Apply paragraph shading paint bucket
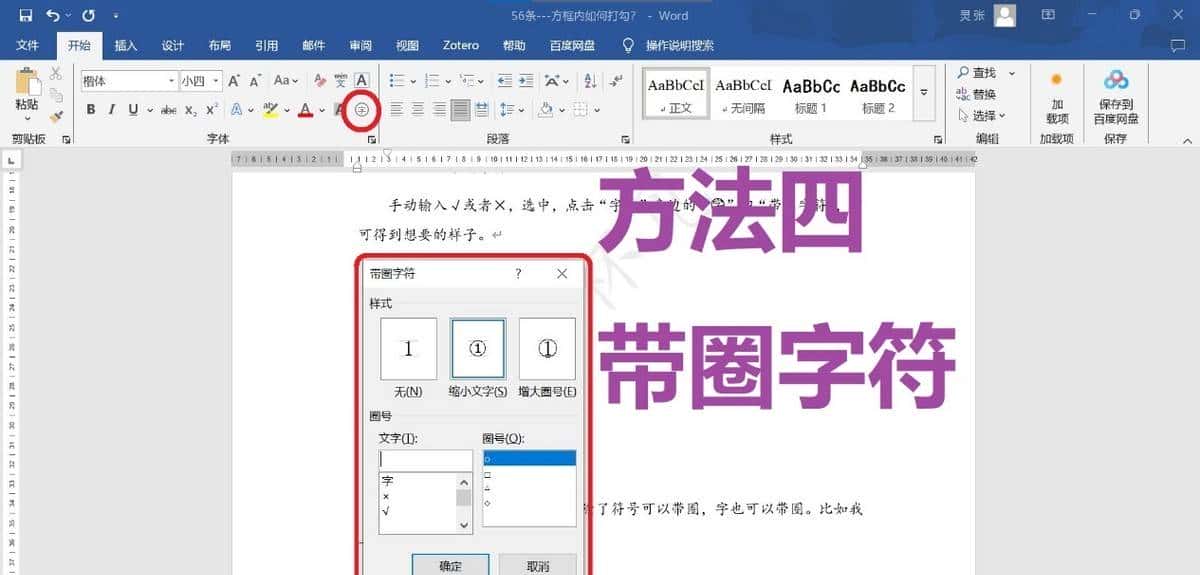 tap(547, 110)
